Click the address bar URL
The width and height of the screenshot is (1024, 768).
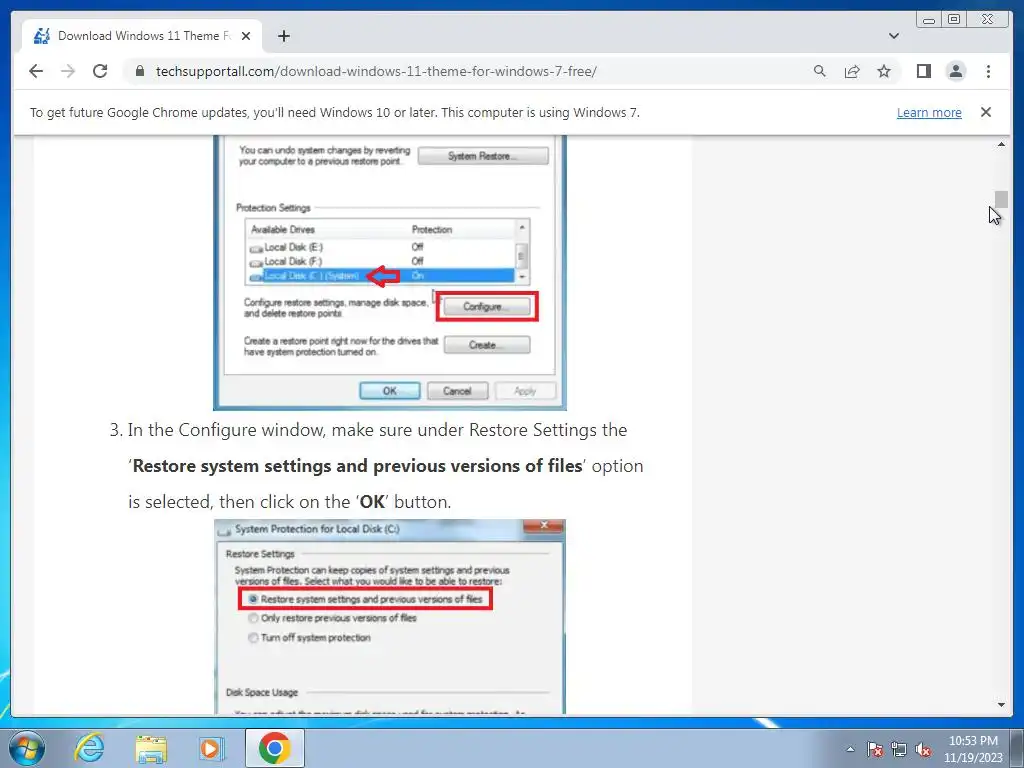[376, 71]
